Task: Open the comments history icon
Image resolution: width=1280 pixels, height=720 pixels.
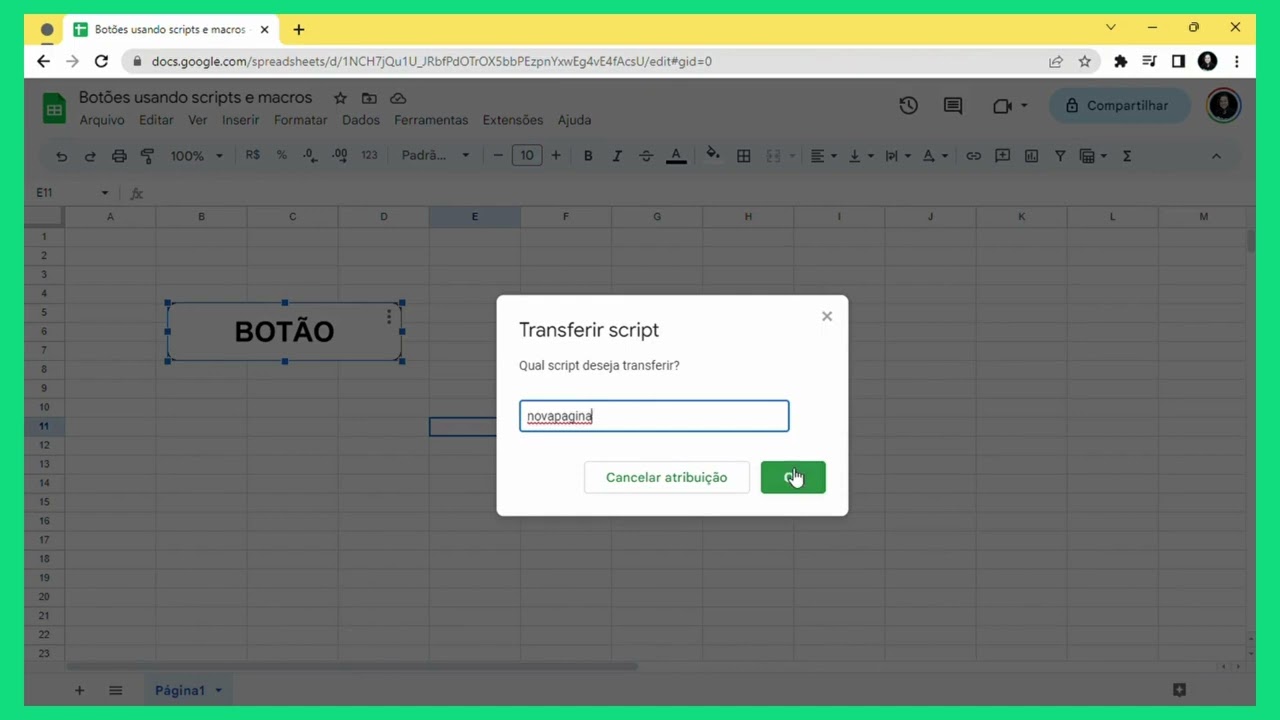Action: pos(953,105)
